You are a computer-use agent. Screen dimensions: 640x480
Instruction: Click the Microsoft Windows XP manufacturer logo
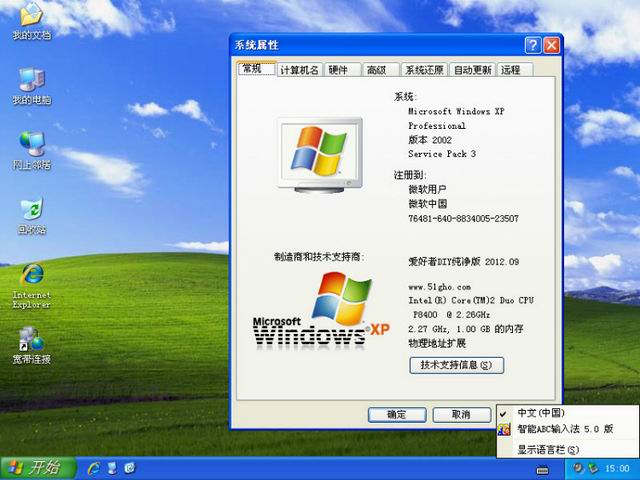click(321, 311)
